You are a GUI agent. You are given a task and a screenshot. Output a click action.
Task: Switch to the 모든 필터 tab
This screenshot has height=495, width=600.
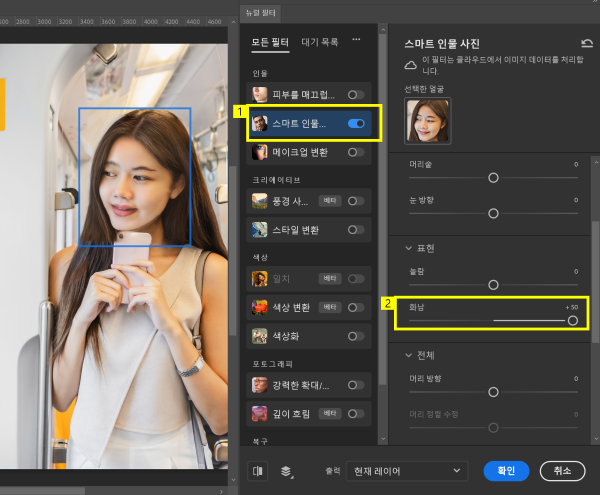click(270, 42)
